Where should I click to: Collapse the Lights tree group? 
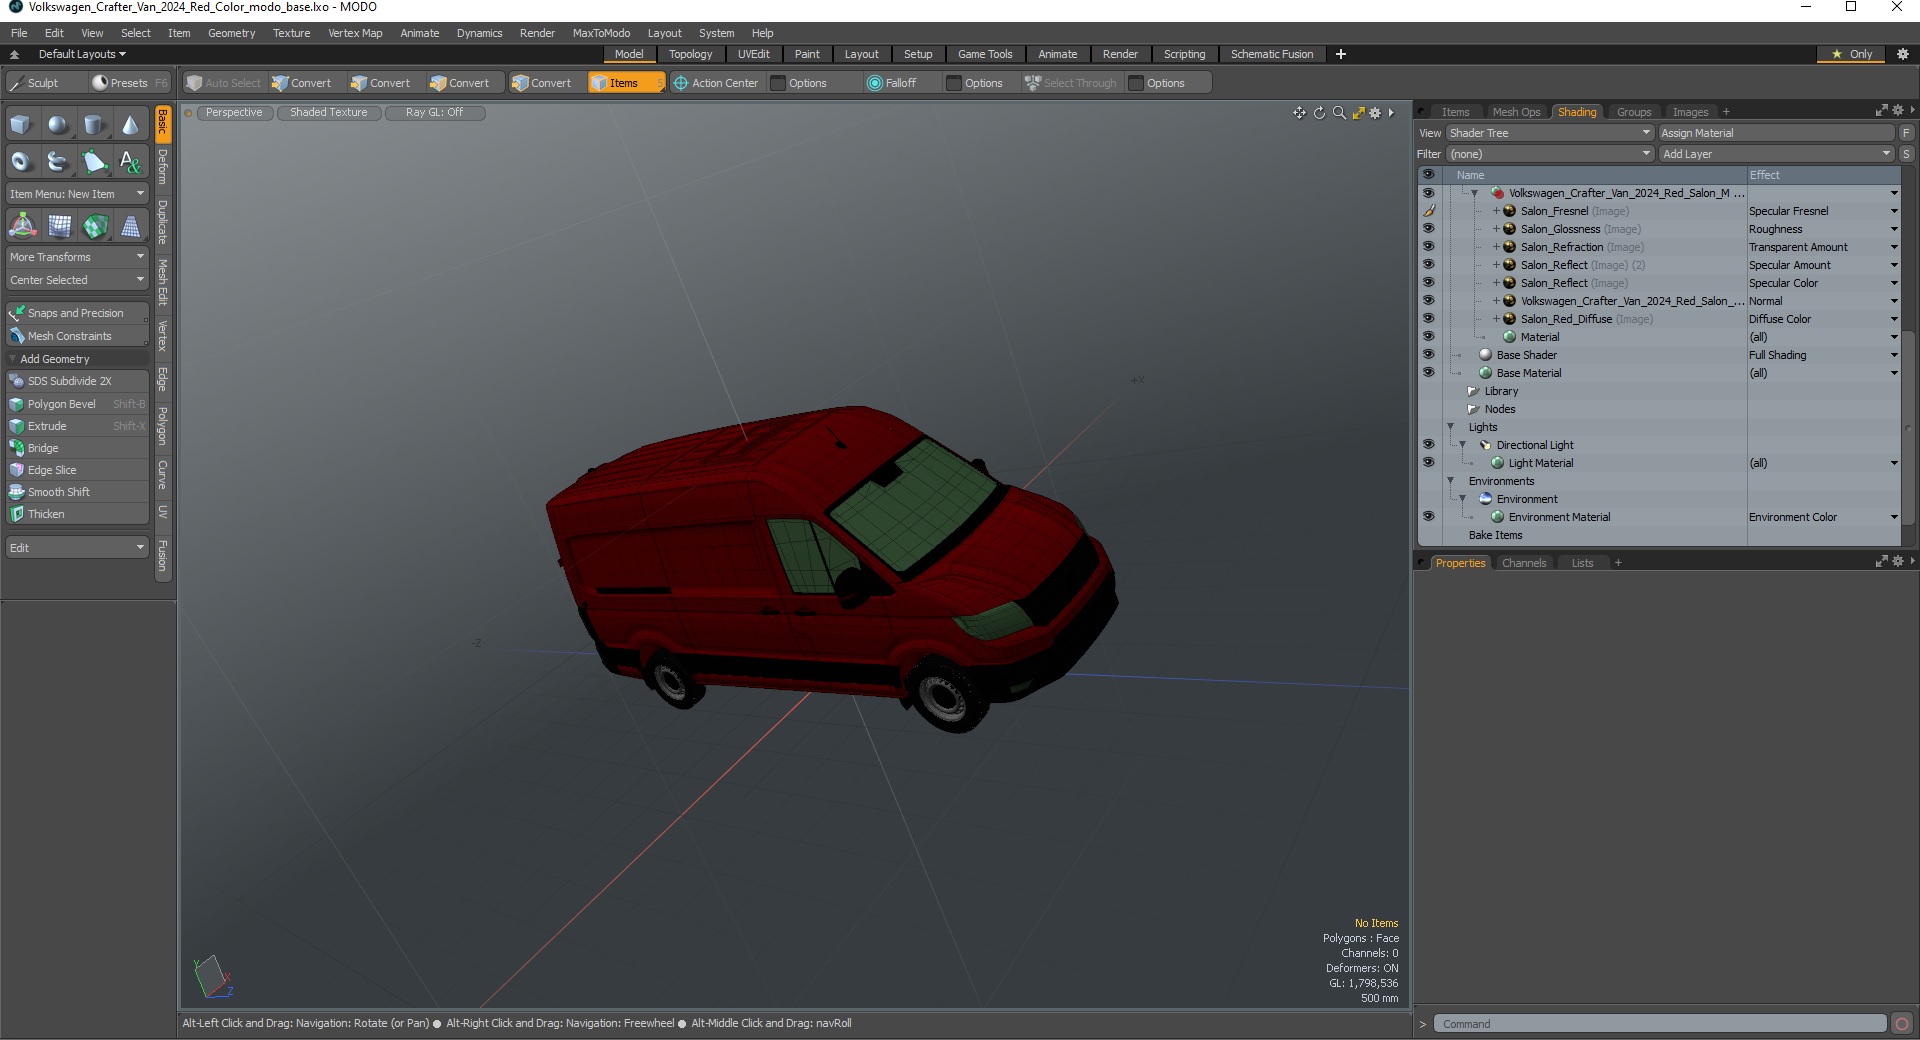point(1451,427)
